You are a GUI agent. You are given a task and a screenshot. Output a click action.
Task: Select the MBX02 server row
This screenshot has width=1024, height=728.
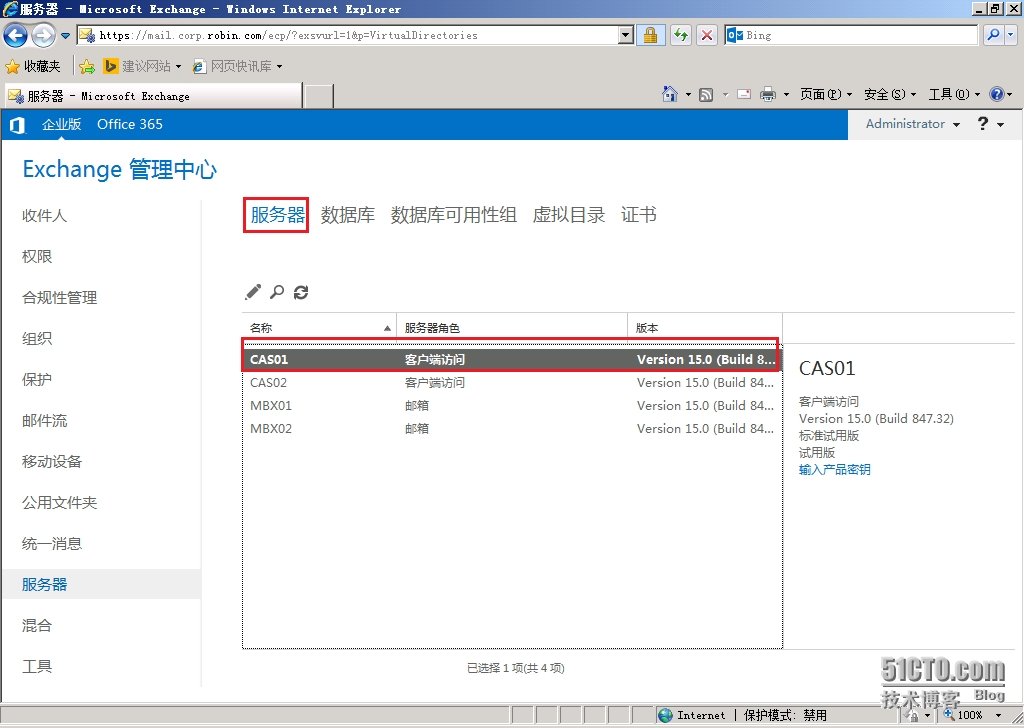pyautogui.click(x=512, y=428)
